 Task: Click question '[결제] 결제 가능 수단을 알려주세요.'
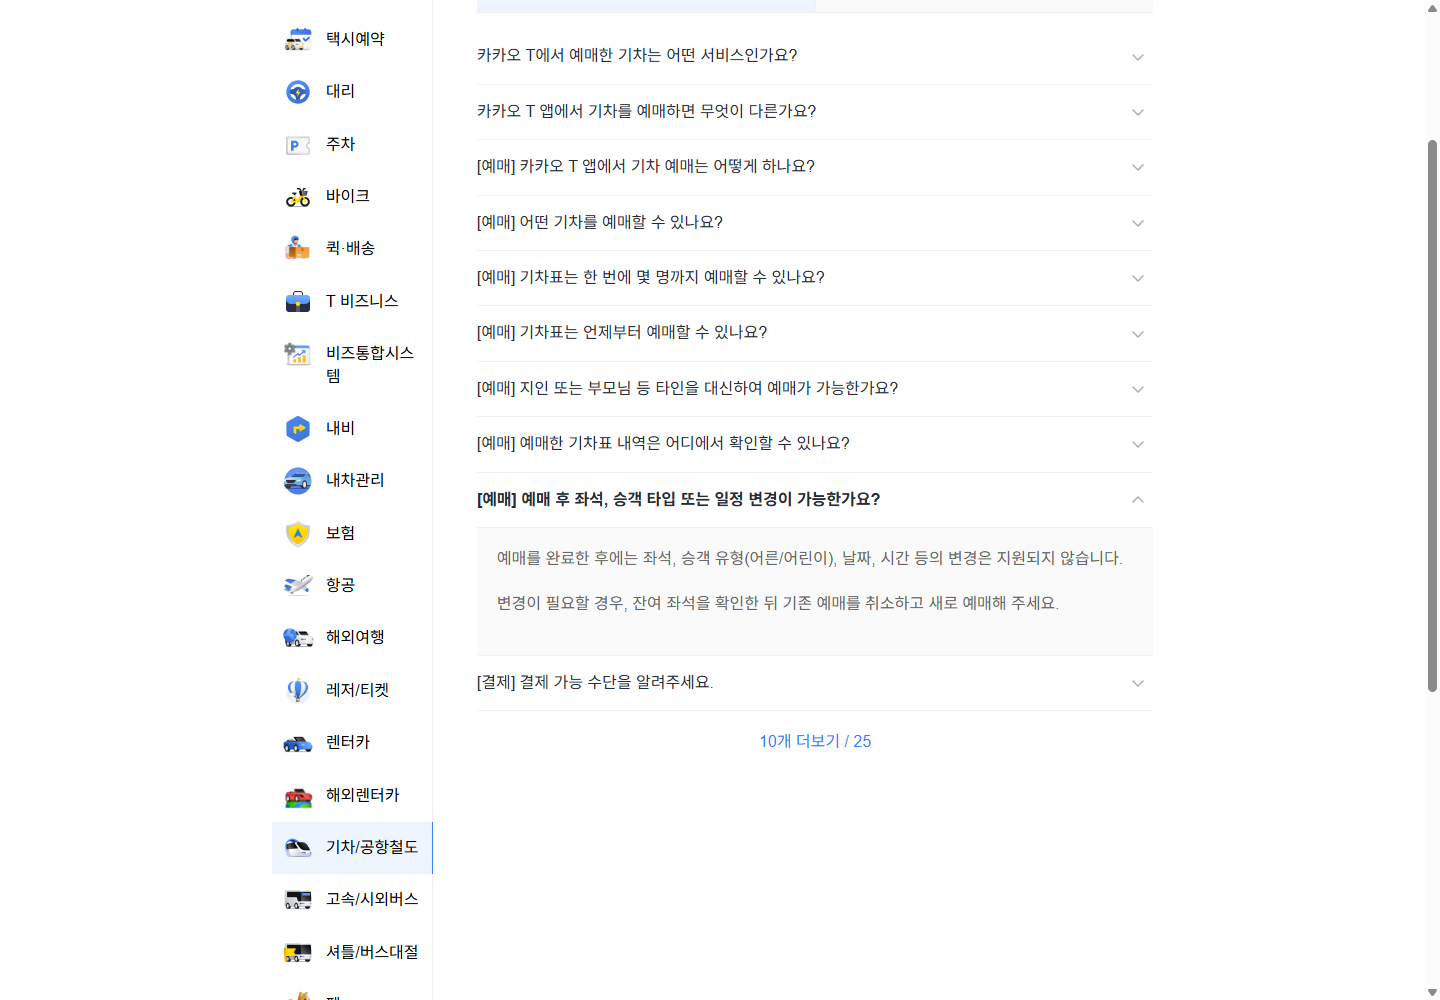pos(595,682)
